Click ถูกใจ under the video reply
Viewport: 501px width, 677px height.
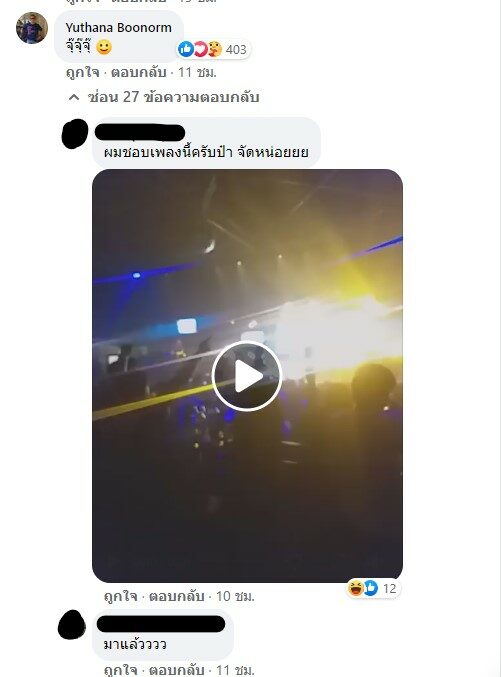[120, 596]
